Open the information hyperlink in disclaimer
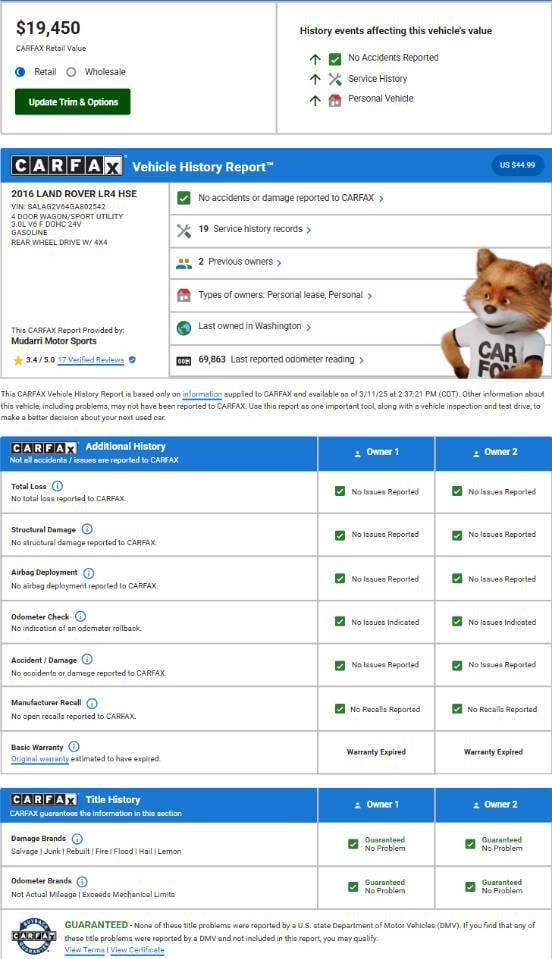 tap(202, 394)
